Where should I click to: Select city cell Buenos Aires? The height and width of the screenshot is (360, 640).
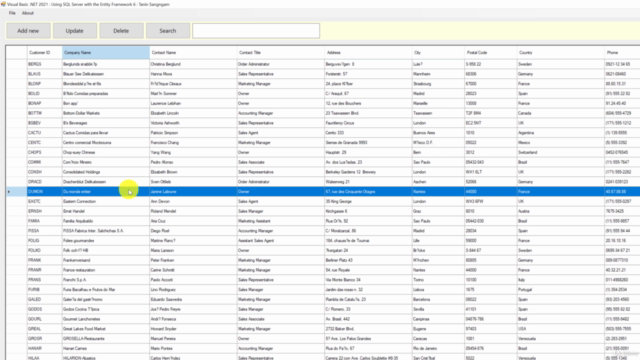coord(438,133)
